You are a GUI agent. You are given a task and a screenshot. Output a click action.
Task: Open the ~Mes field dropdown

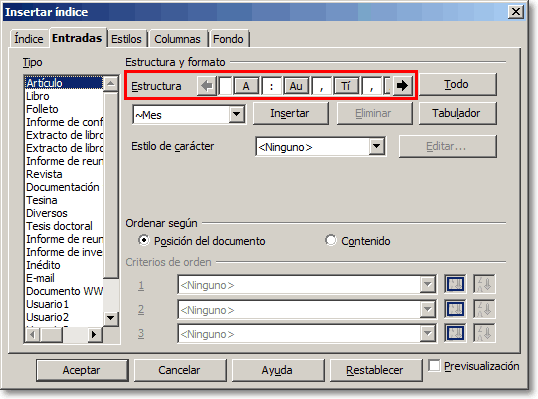click(x=236, y=114)
